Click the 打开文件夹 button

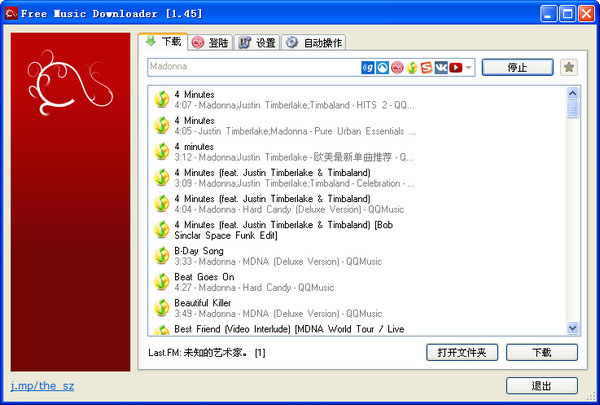pyautogui.click(x=462, y=352)
